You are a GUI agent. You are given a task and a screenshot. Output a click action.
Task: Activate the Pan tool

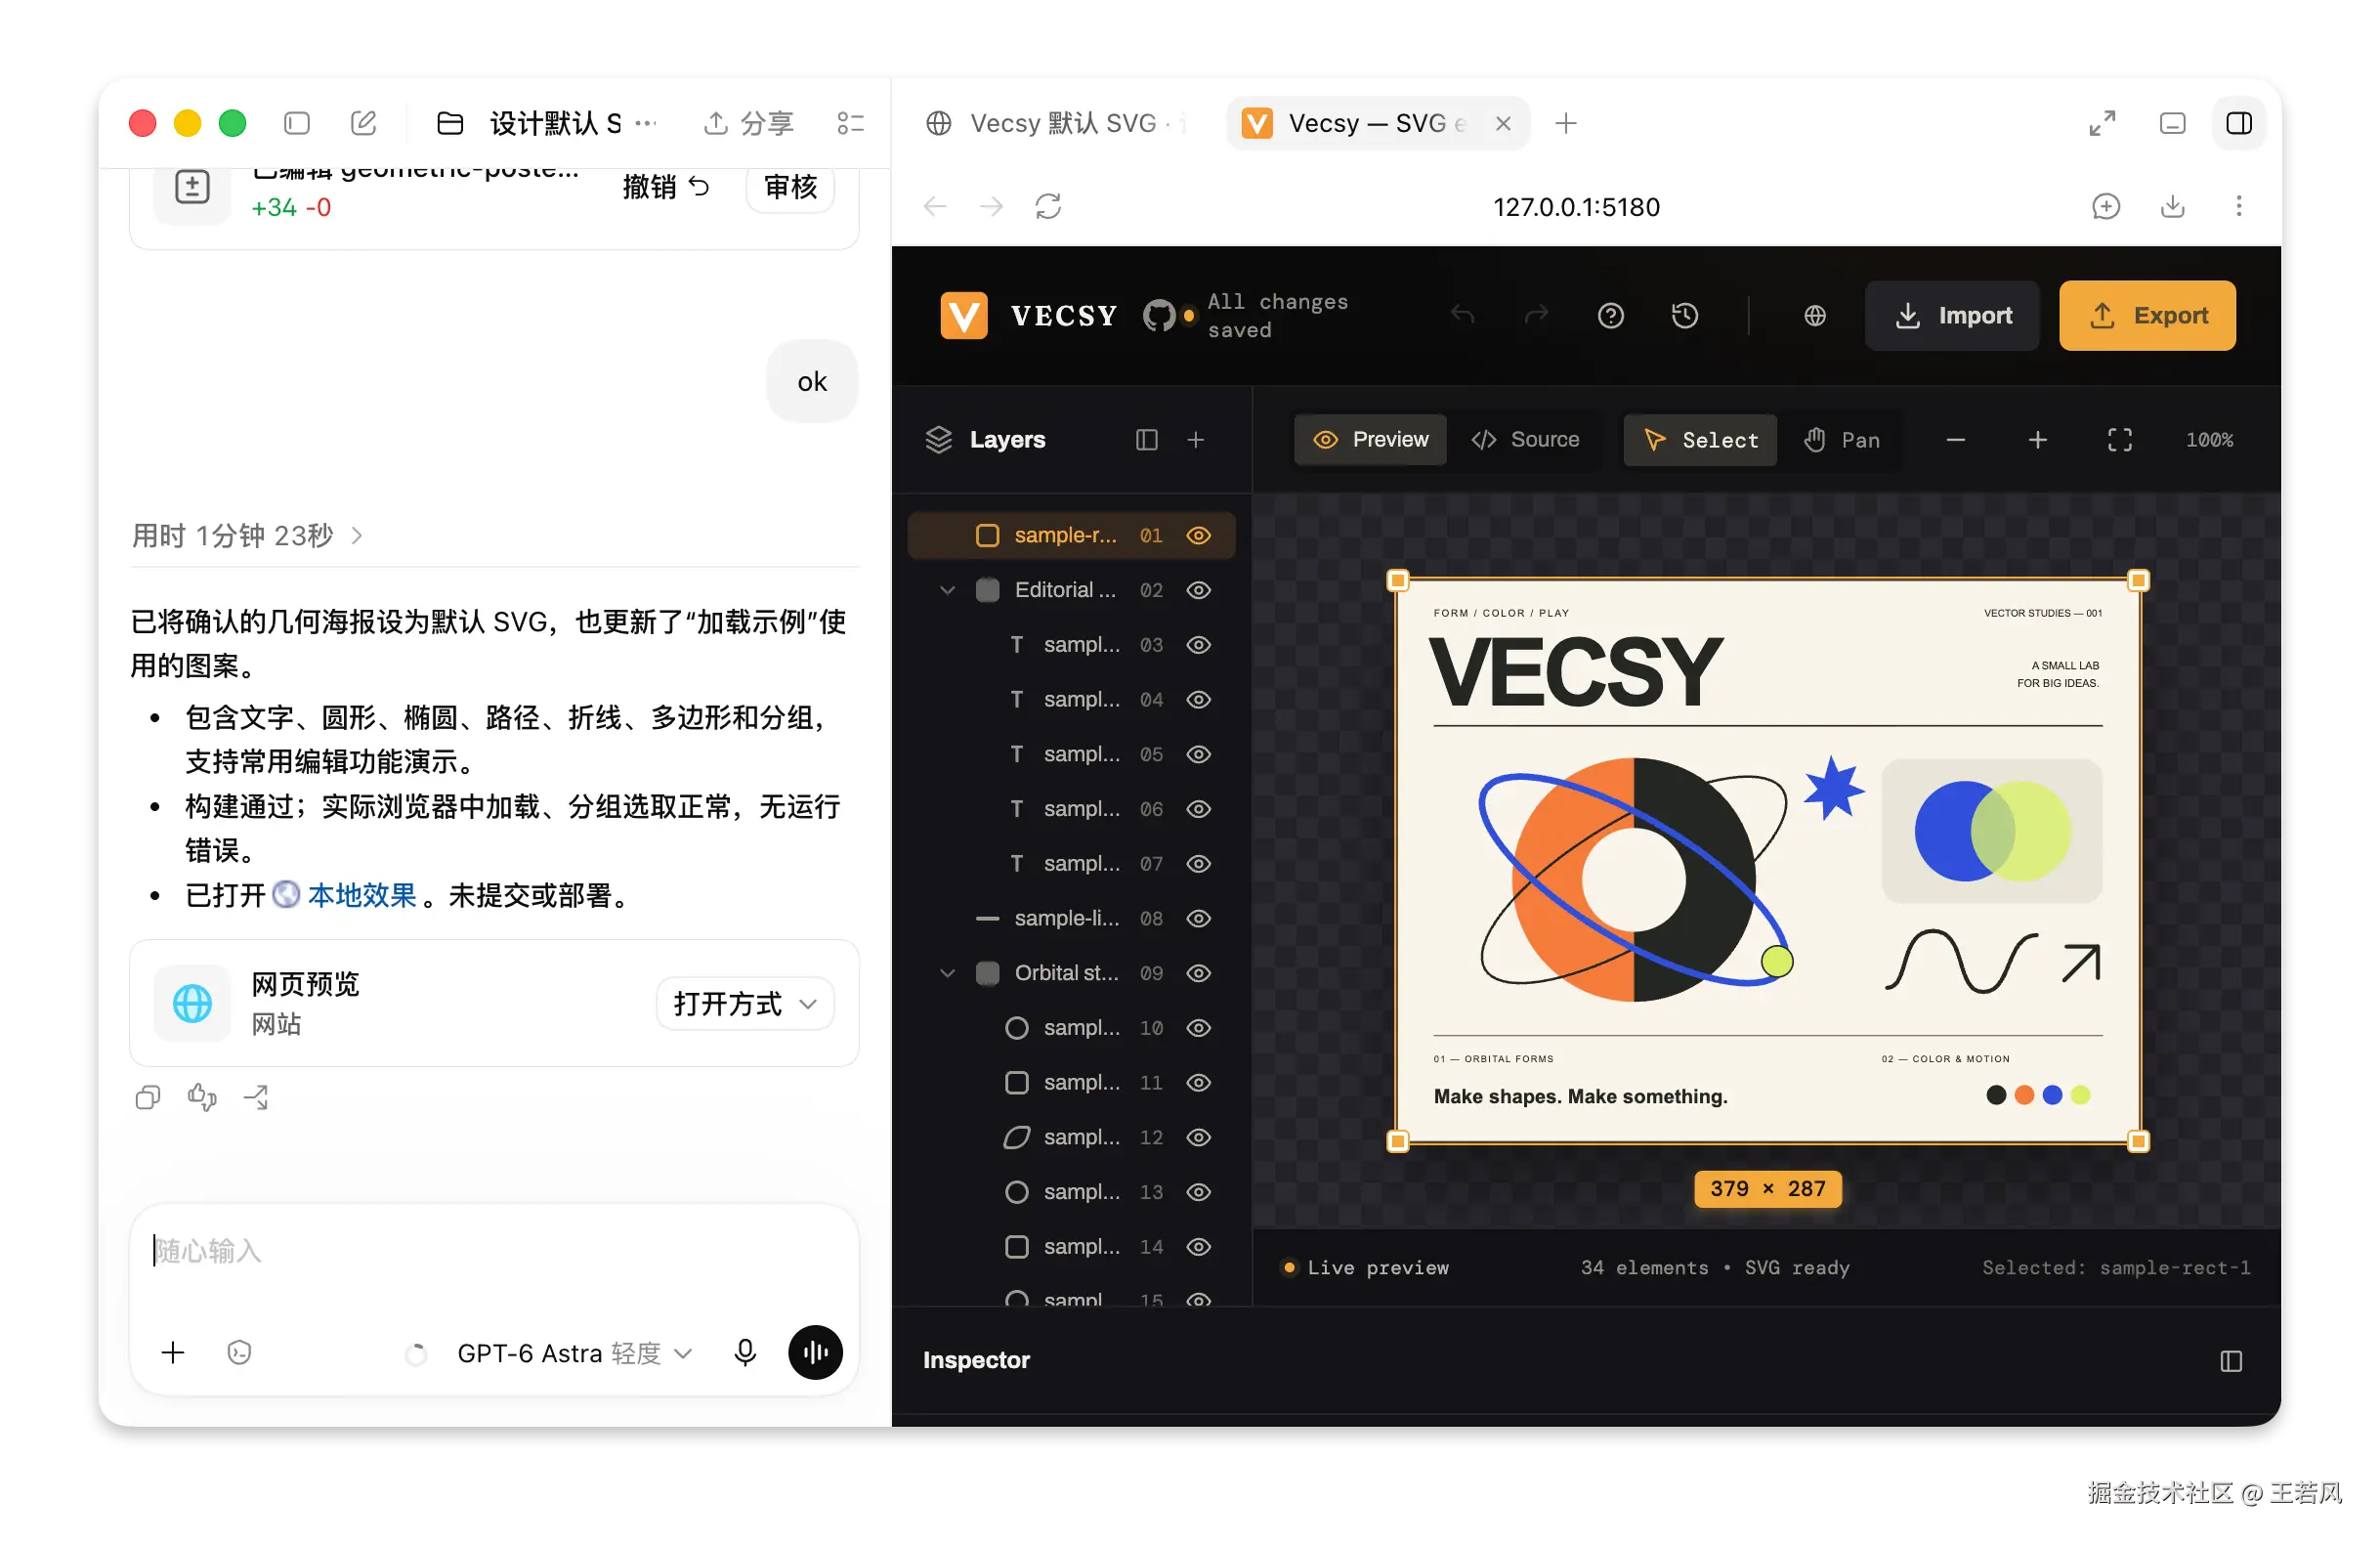tap(1842, 440)
